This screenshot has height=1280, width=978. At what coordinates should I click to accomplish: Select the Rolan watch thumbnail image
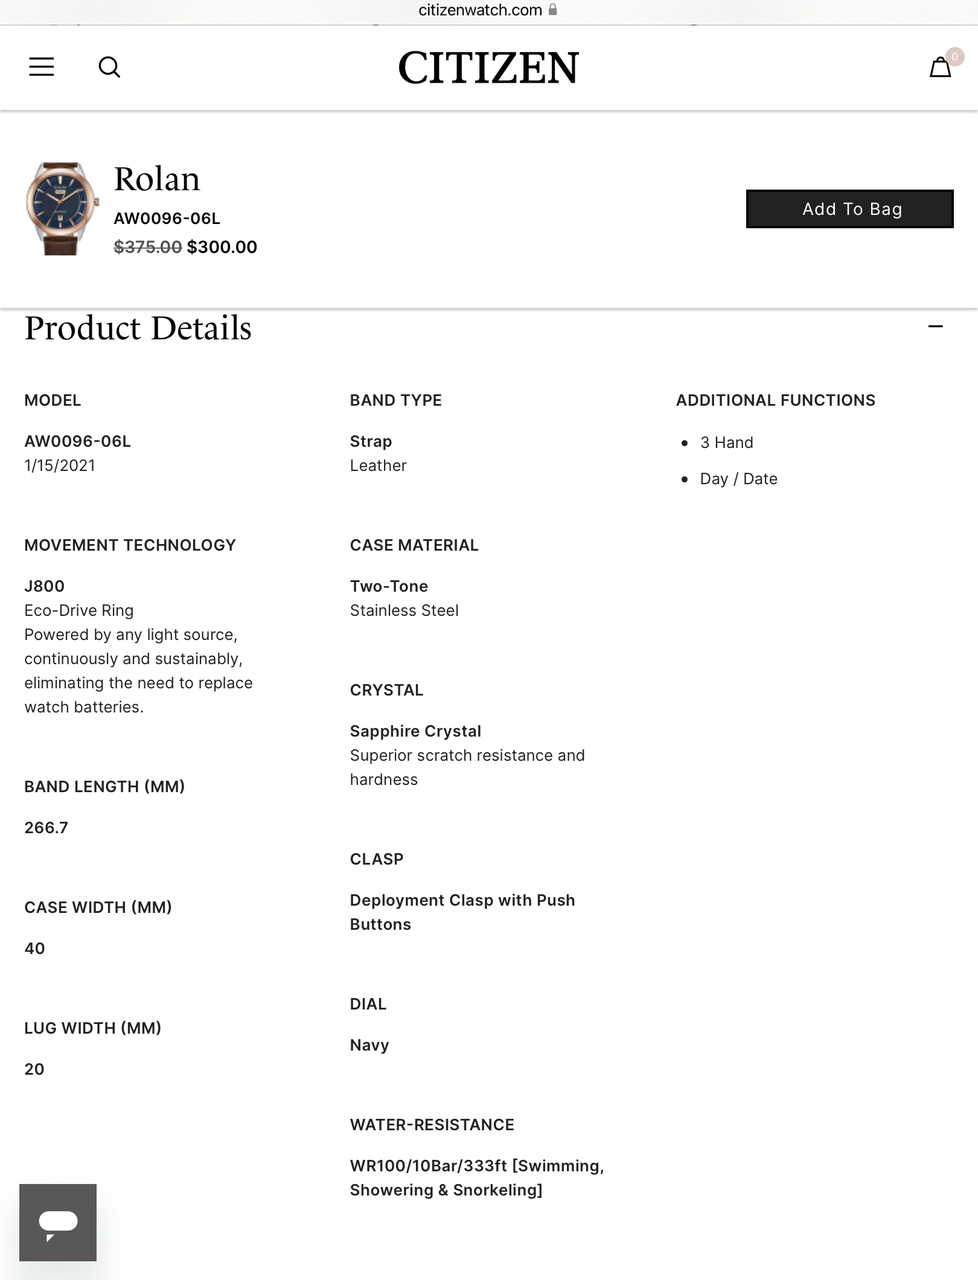(x=62, y=208)
